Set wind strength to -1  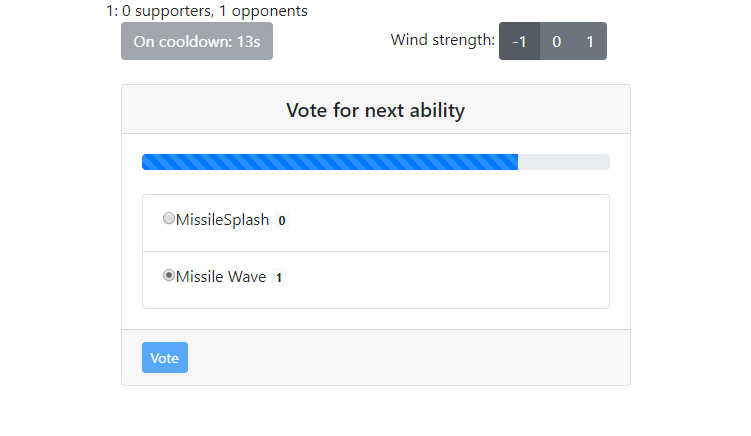click(x=519, y=41)
